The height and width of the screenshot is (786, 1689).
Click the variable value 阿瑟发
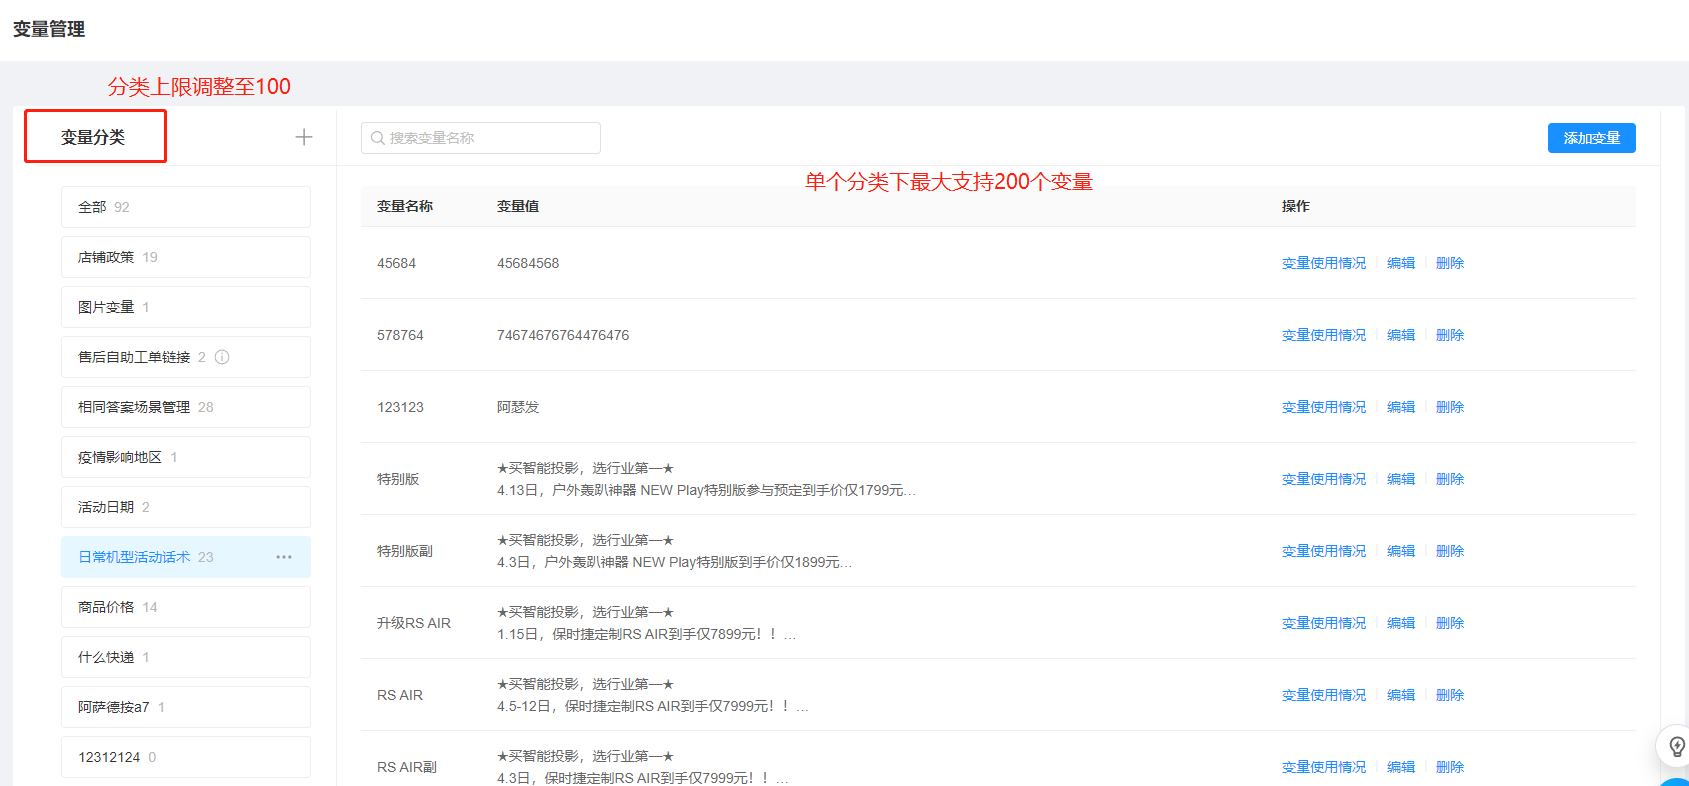pos(518,407)
